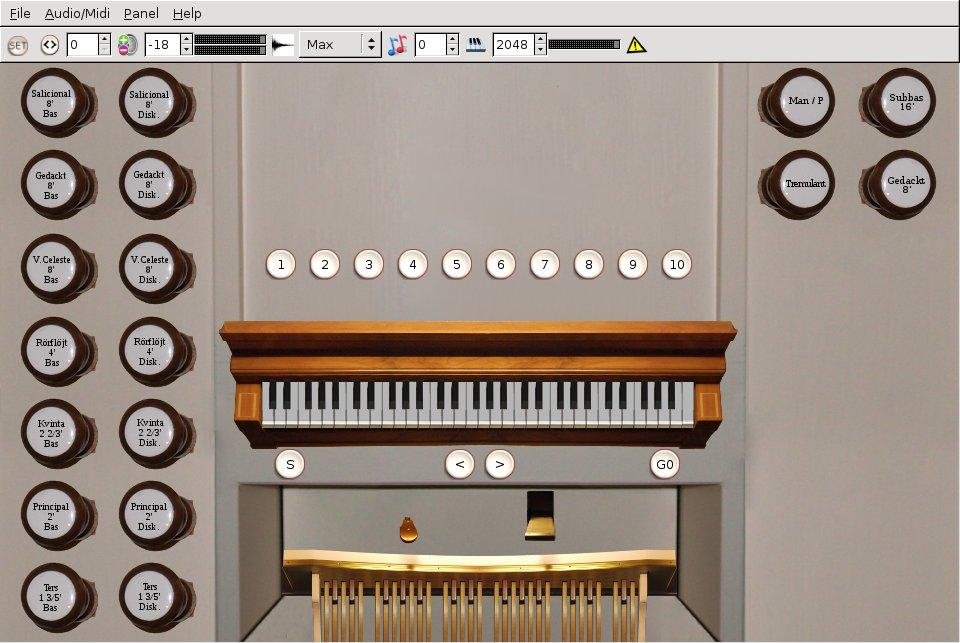Increase transpose with up spinner arrow
Viewport: 960px width, 643px height.
click(x=452, y=39)
